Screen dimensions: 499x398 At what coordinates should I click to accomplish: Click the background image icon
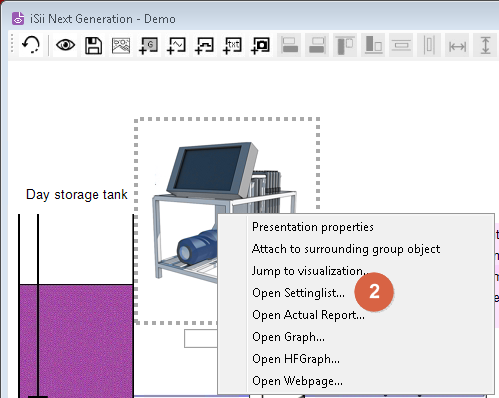coord(121,46)
